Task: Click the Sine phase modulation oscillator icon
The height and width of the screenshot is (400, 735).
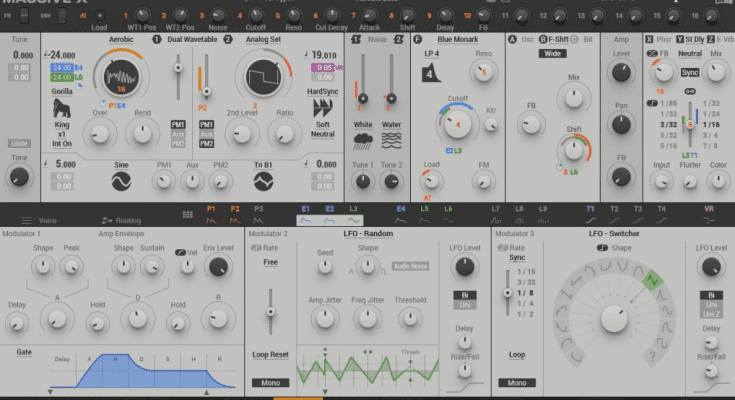Action: 121,181
